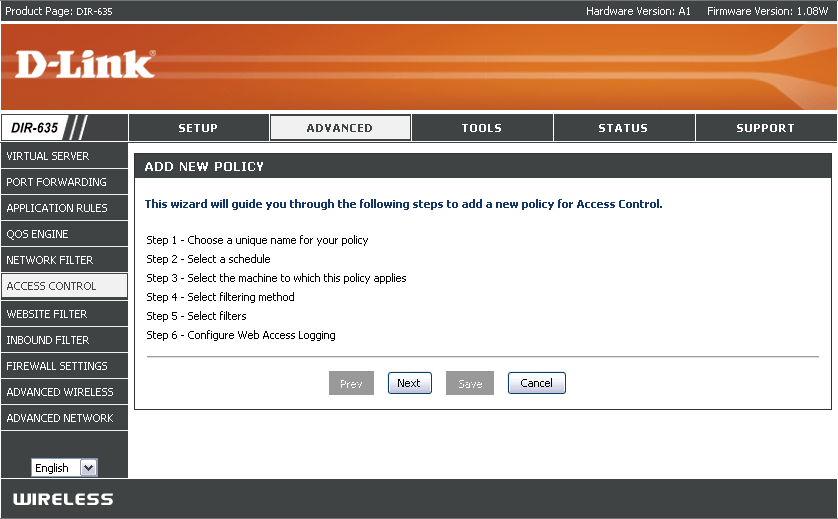Click Step 1 unique name text
The width and height of the screenshot is (838, 519).
257,240
